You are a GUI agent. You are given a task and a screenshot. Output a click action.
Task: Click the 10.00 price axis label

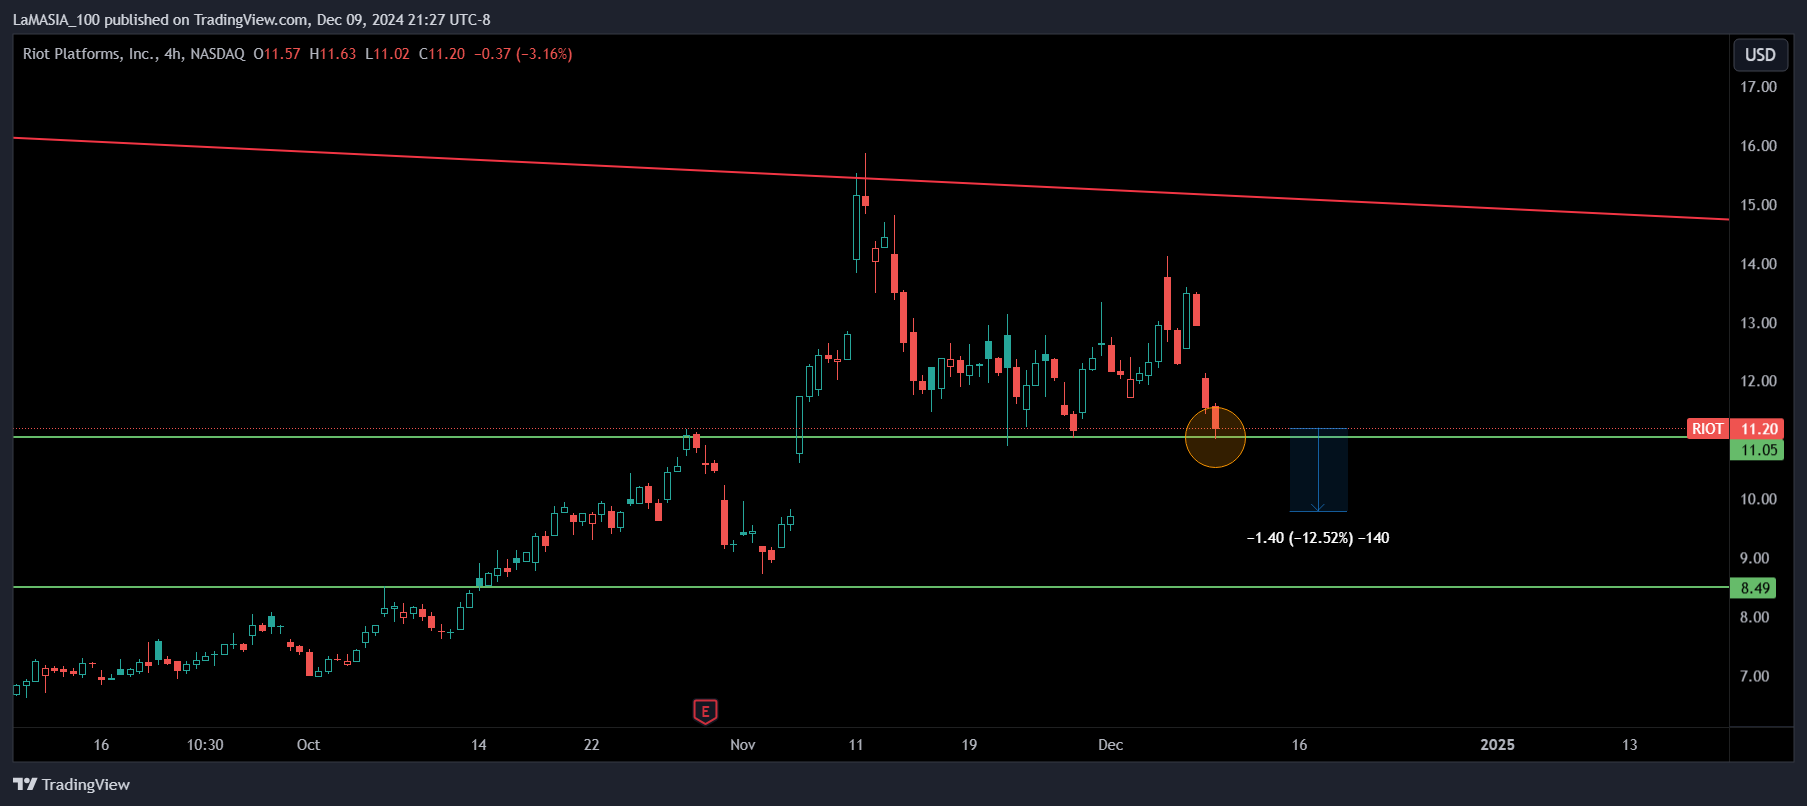click(1758, 499)
